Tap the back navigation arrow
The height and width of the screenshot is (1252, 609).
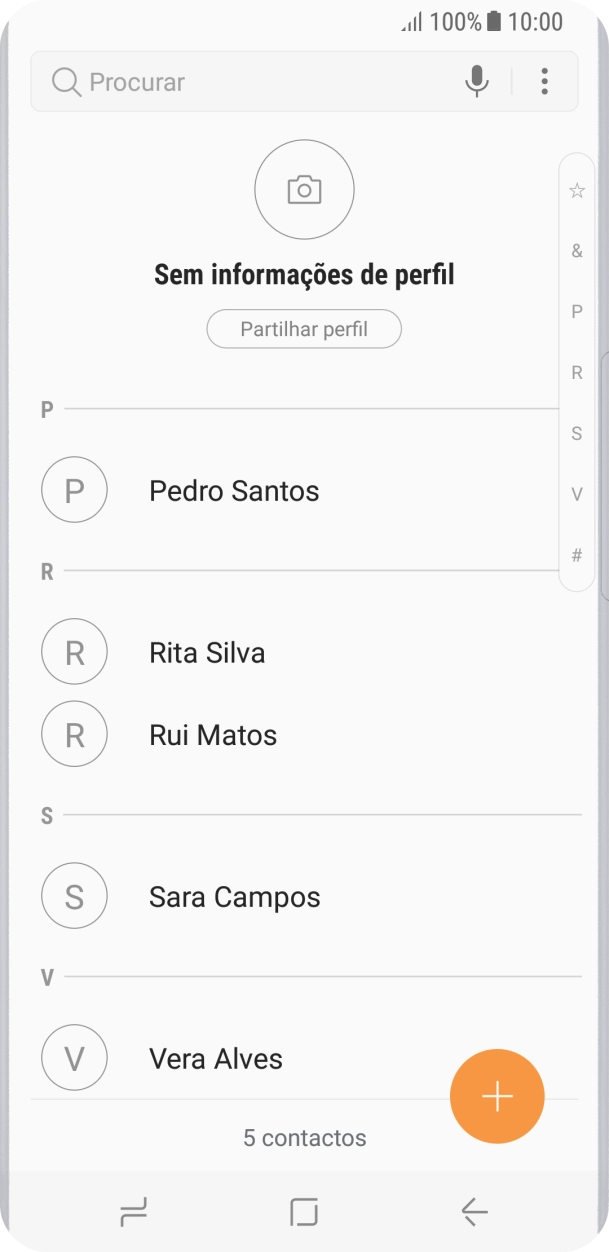point(475,1212)
